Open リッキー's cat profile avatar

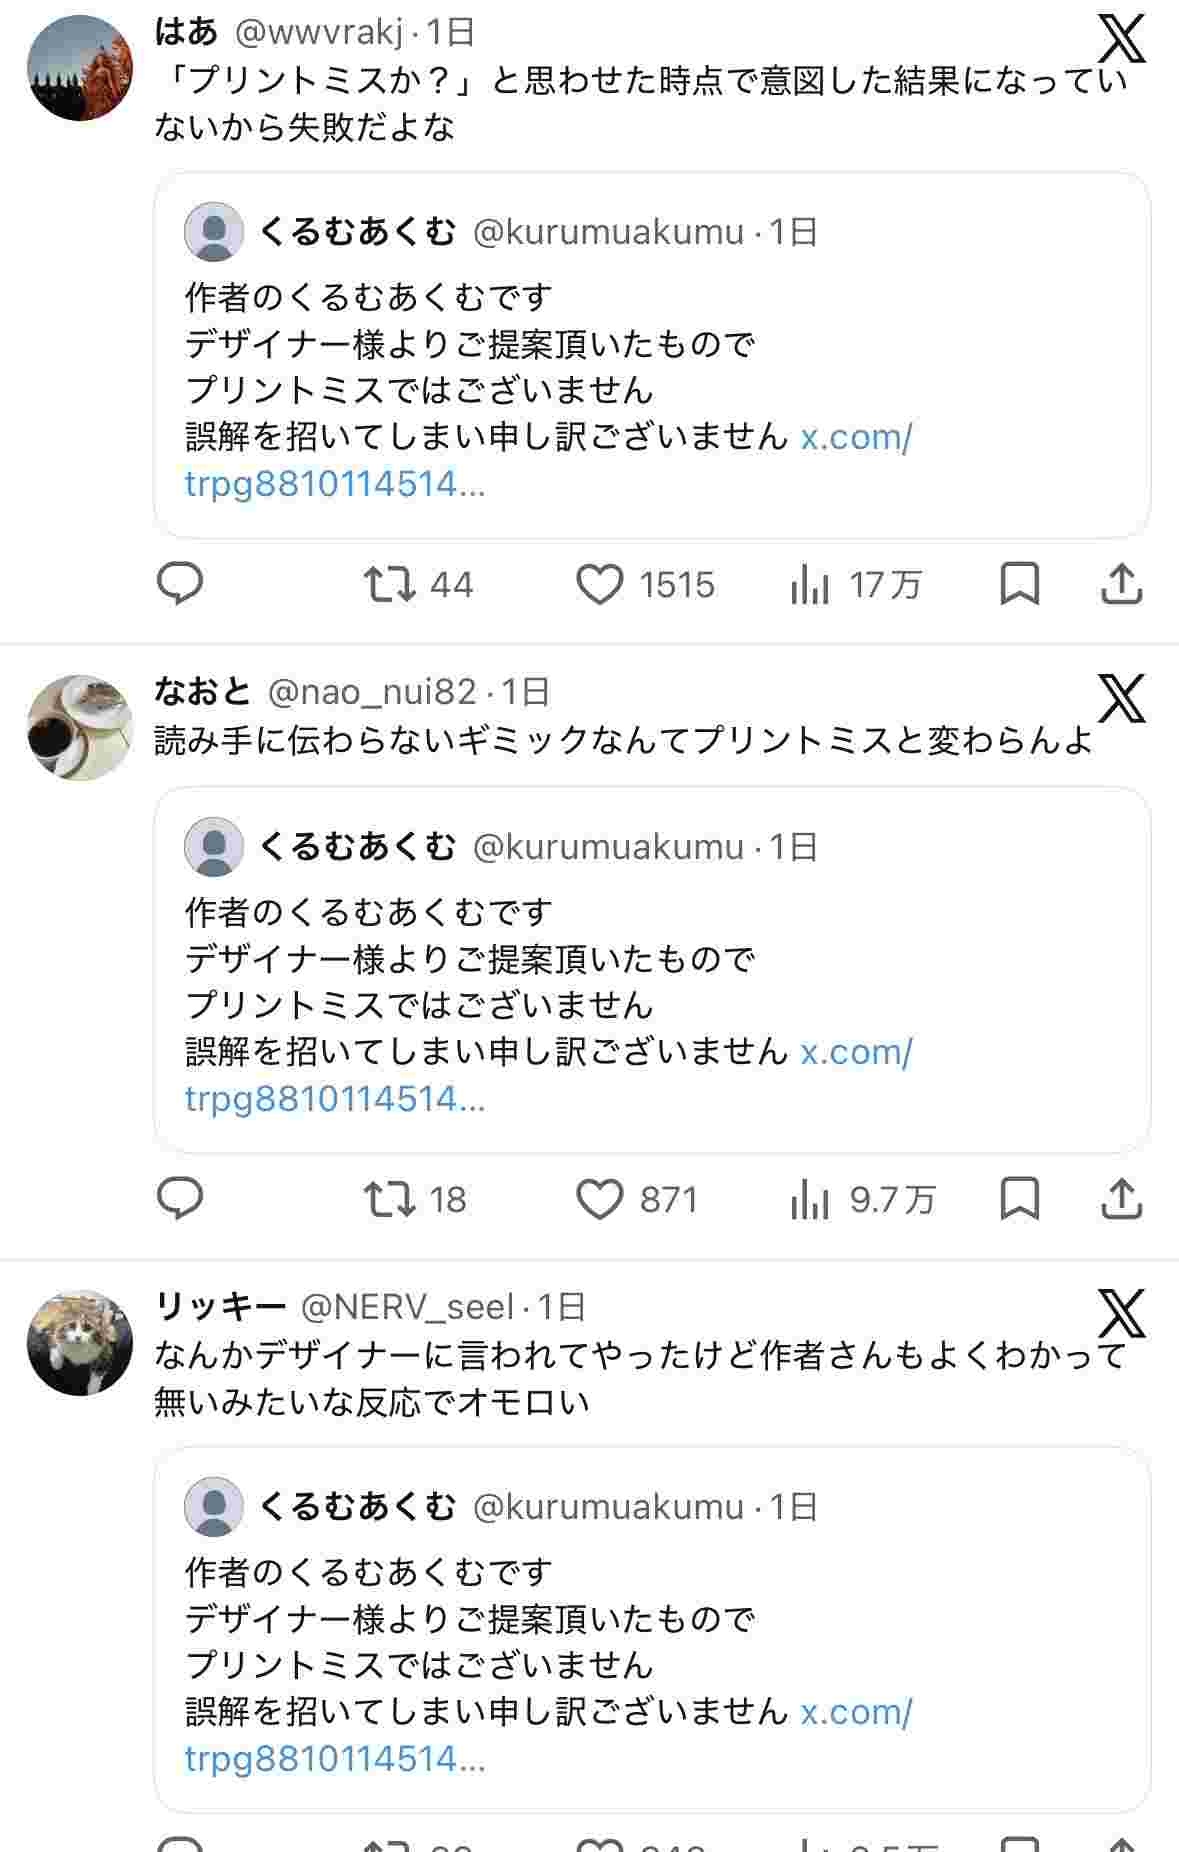click(80, 1342)
